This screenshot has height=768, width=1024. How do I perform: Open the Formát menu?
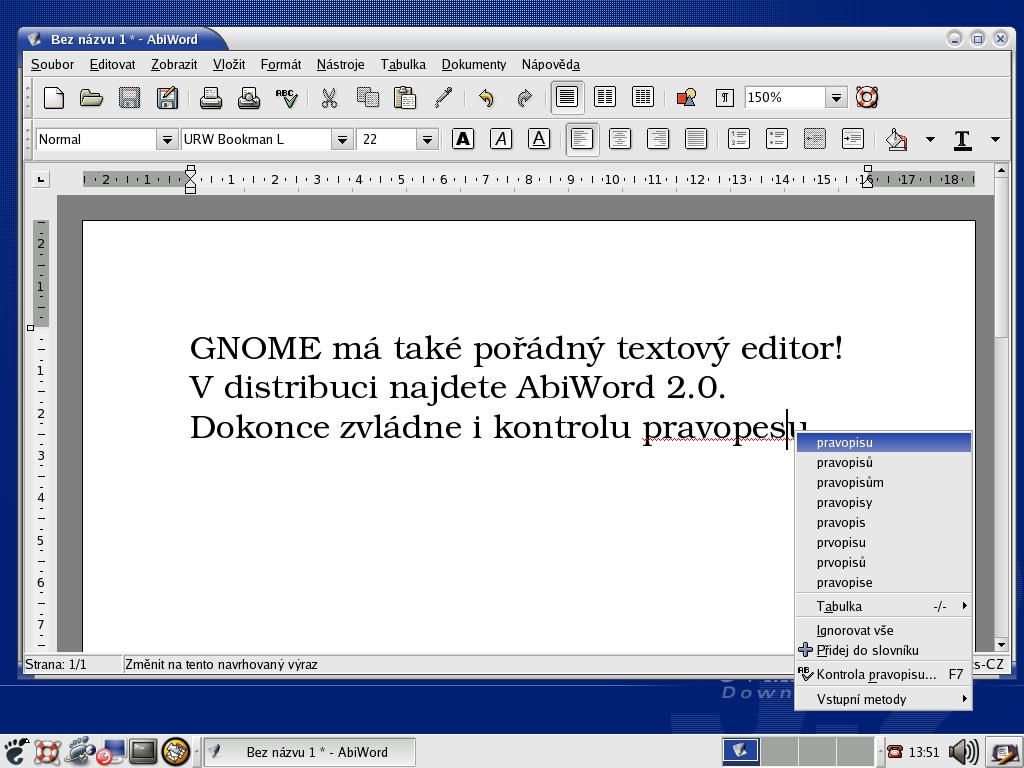[x=281, y=65]
